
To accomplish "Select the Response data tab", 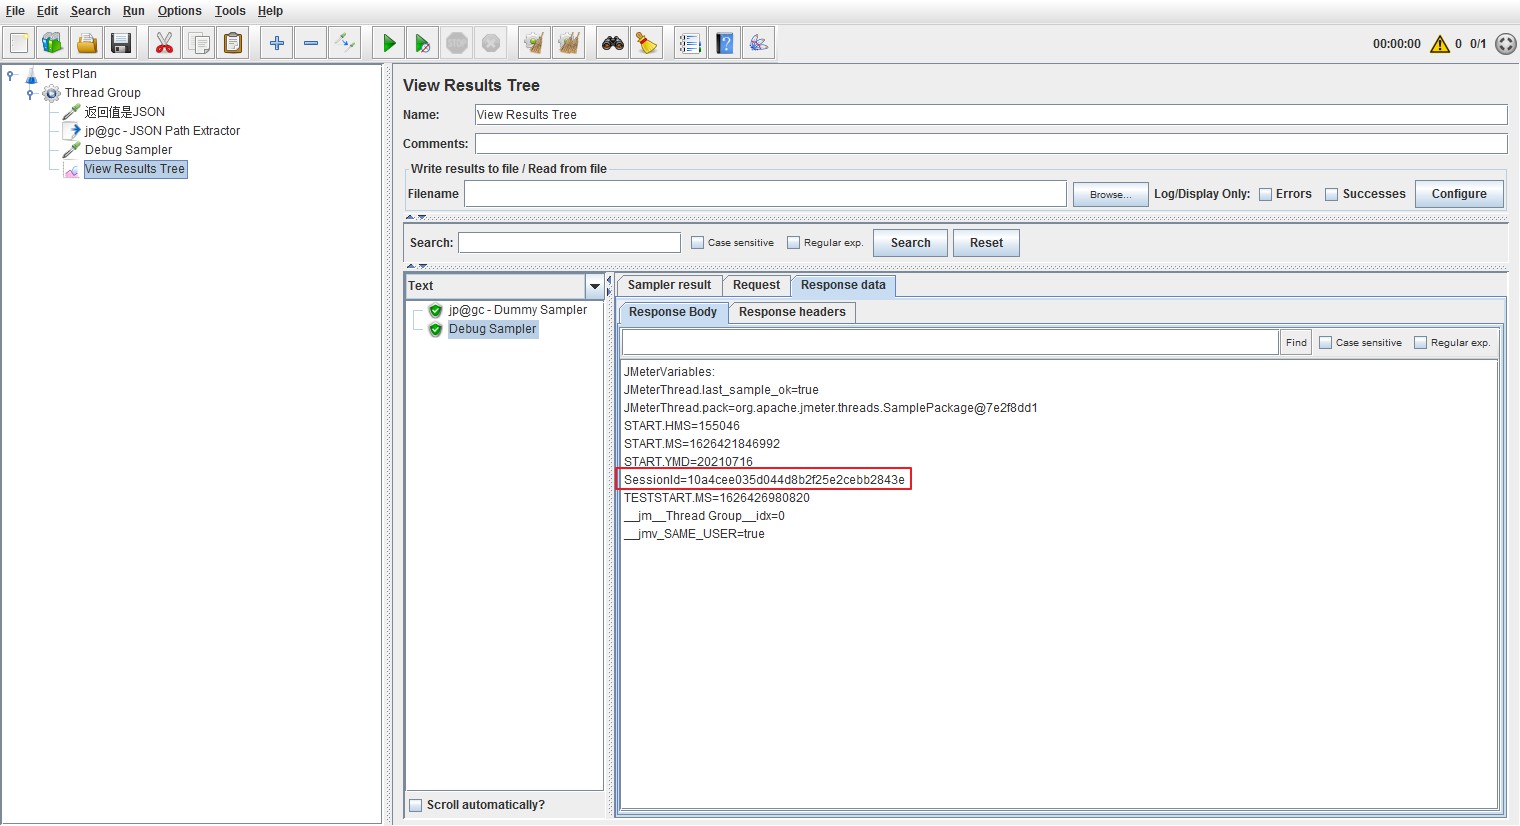I will pos(843,285).
